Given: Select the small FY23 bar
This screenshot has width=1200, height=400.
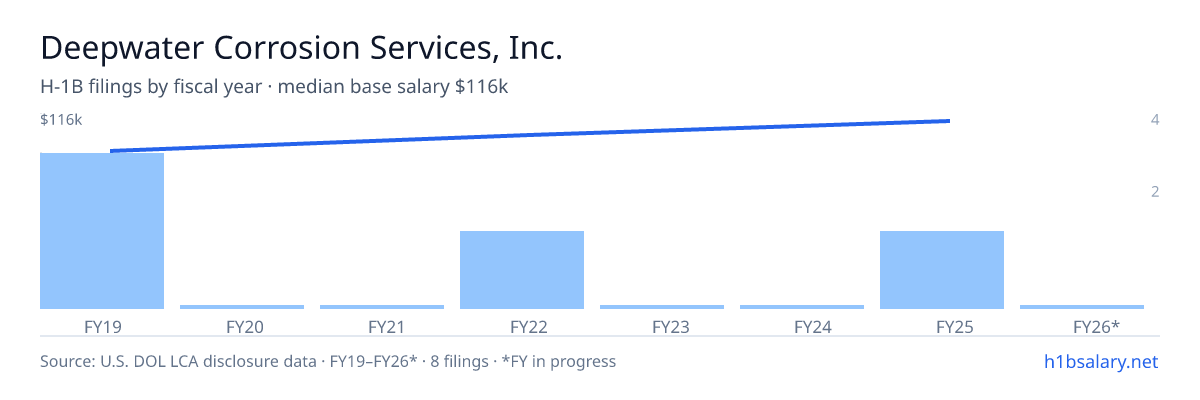Looking at the screenshot, I should coord(662,307).
